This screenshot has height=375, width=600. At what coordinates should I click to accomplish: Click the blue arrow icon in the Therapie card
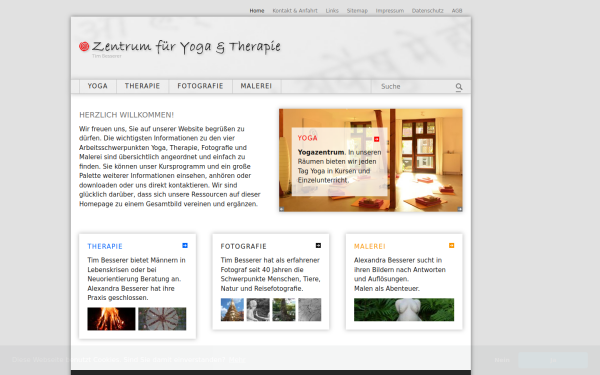(185, 245)
